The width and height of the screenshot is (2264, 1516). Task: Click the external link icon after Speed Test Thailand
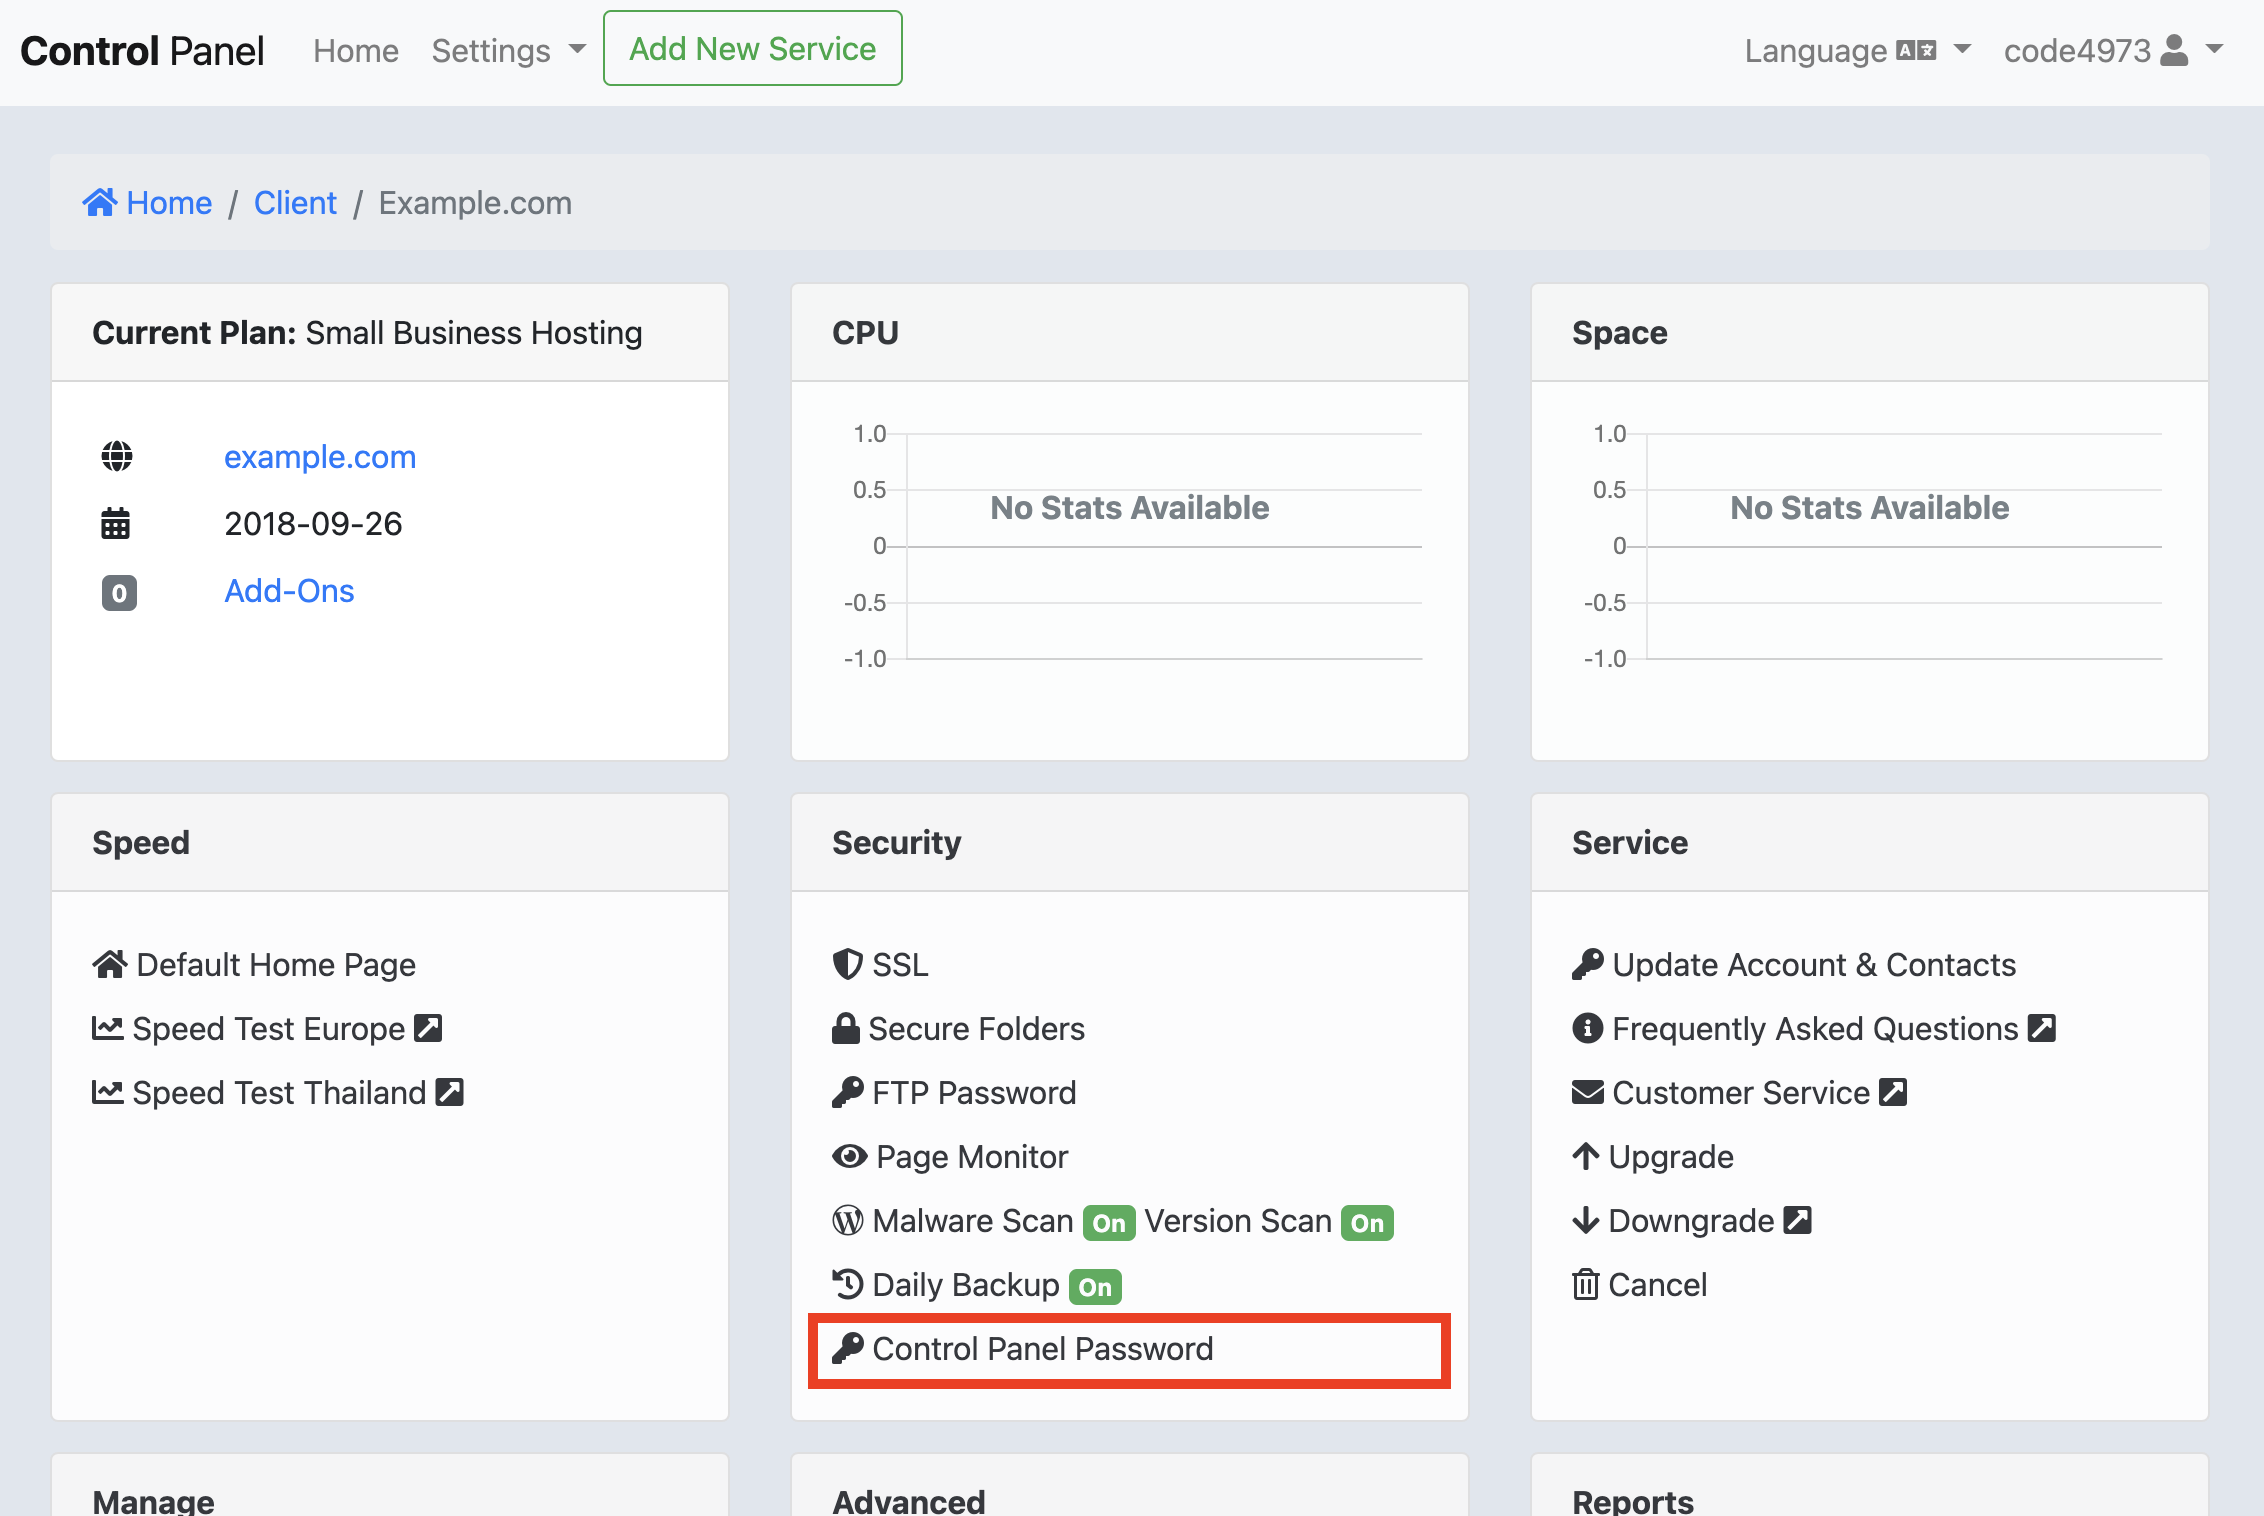(x=450, y=1092)
